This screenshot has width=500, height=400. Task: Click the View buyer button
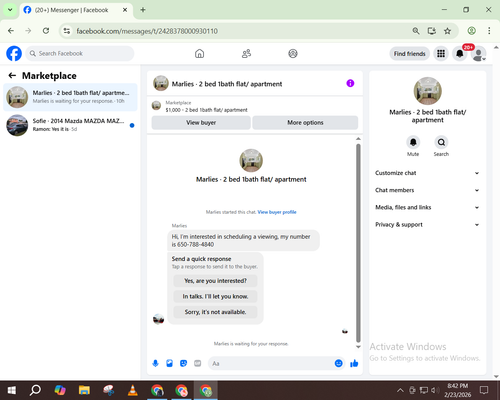(x=201, y=123)
